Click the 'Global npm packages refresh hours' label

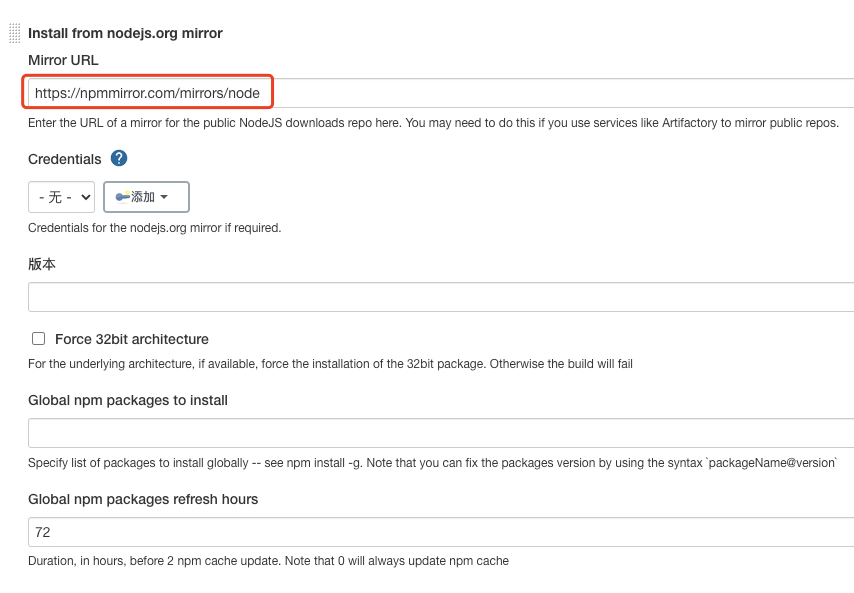(x=143, y=499)
